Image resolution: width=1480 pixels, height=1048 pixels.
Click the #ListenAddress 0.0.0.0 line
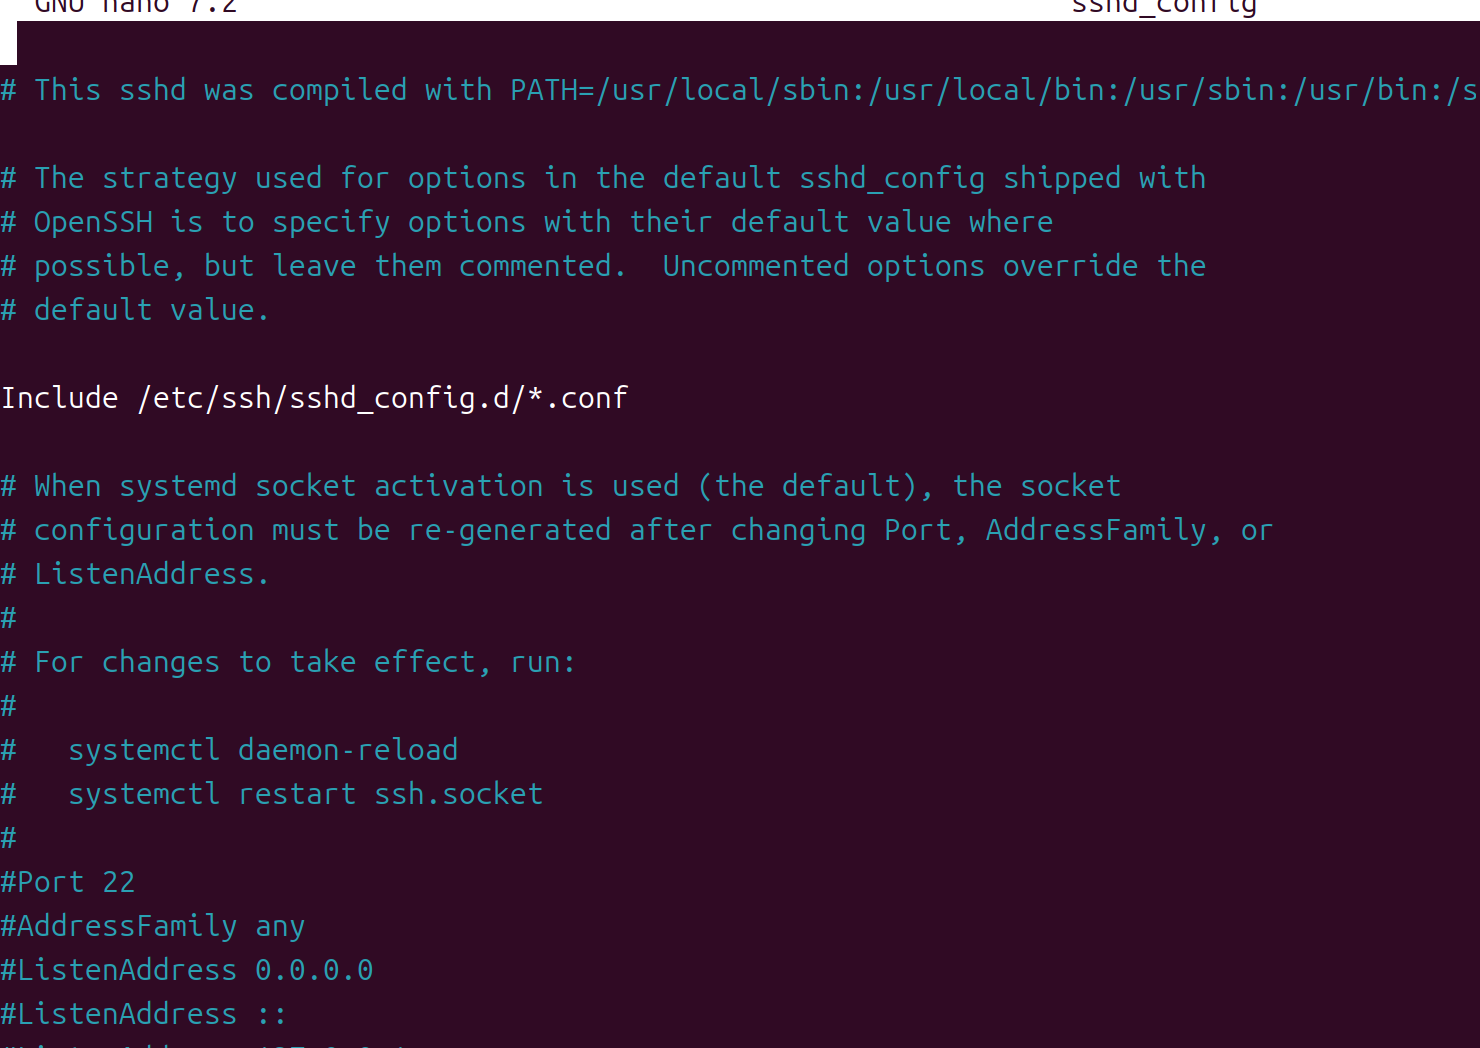point(186,970)
